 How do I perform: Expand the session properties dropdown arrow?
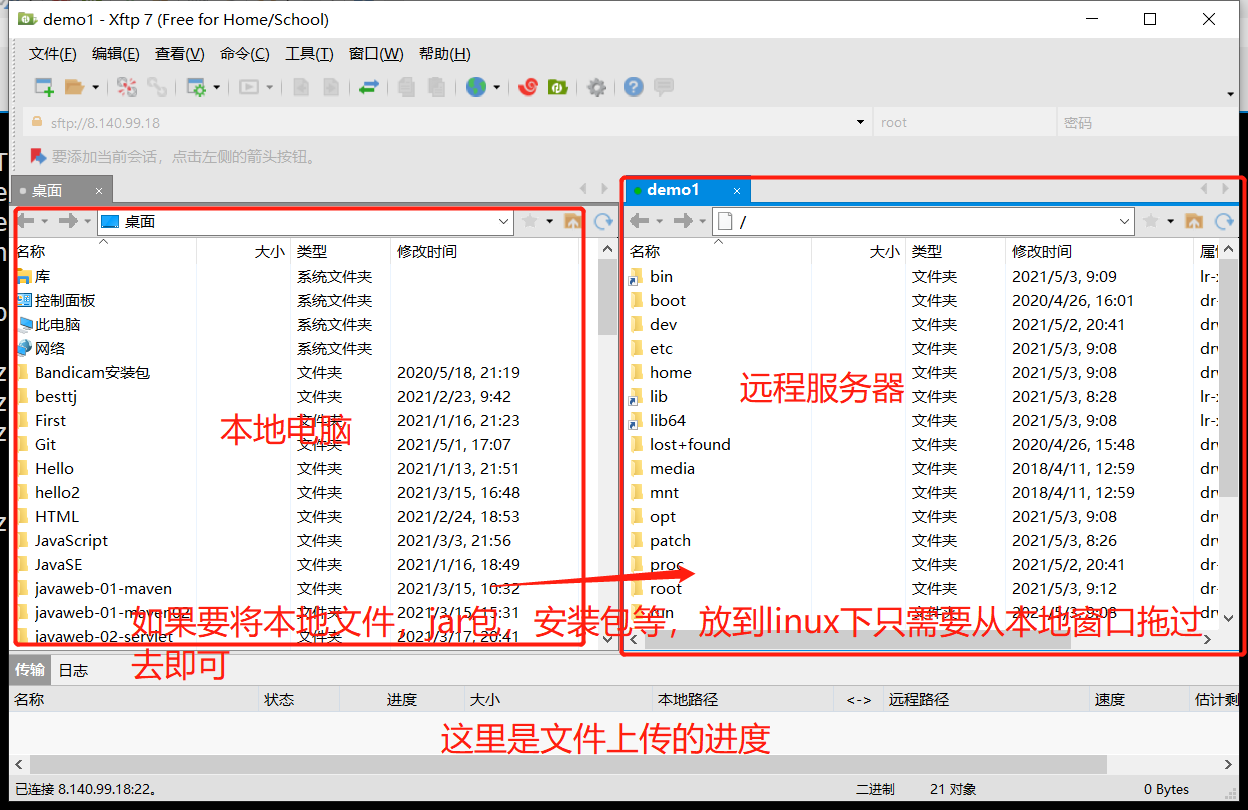click(x=217, y=88)
